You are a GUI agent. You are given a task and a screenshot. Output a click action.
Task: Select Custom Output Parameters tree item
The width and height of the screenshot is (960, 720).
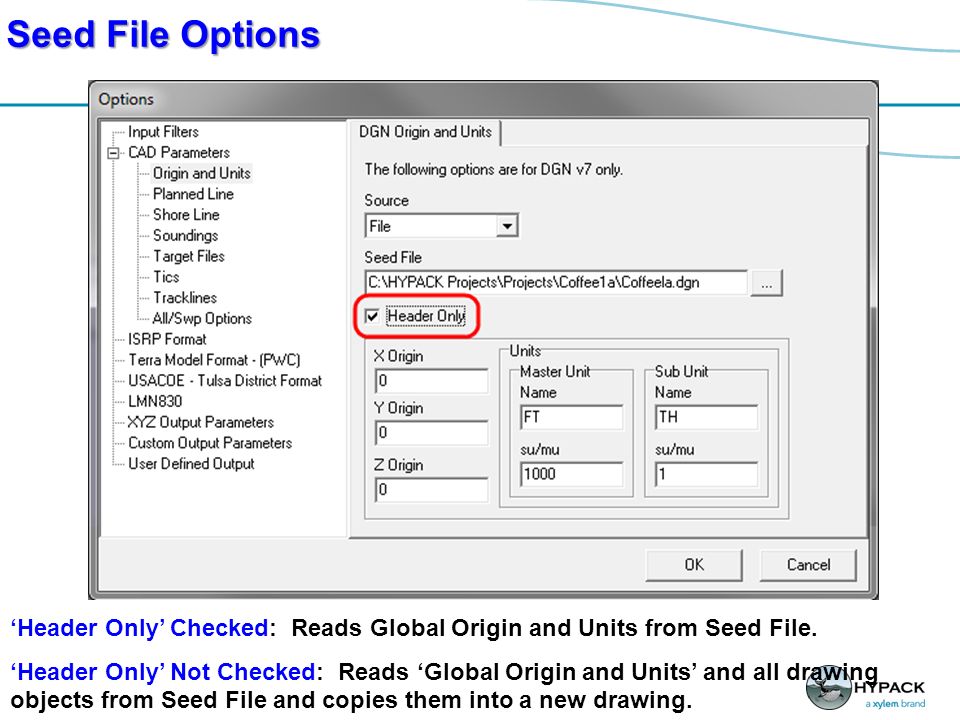[x=210, y=443]
